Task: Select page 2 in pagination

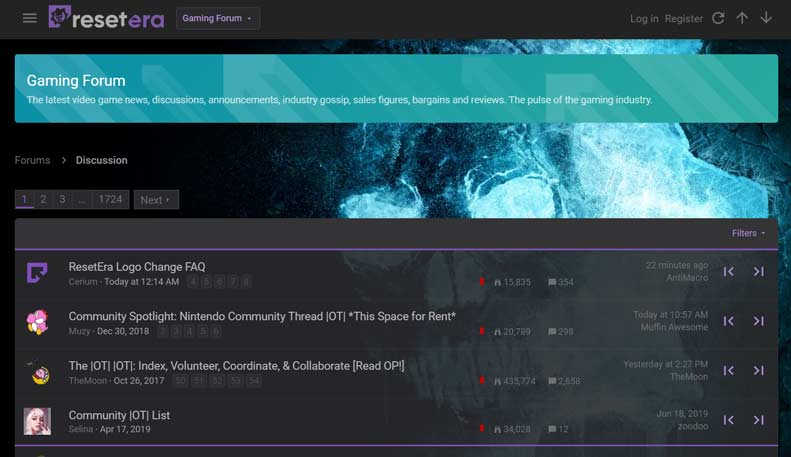Action: click(43, 199)
